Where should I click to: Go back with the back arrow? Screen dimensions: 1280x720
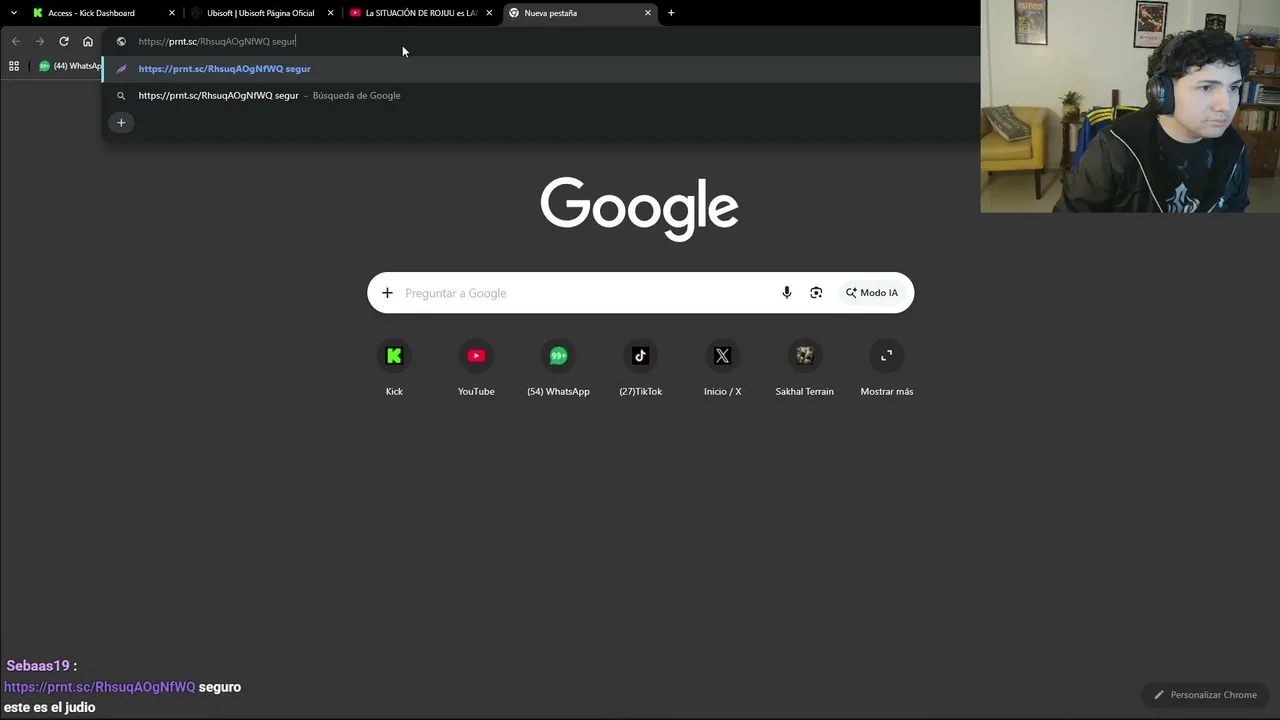[15, 41]
